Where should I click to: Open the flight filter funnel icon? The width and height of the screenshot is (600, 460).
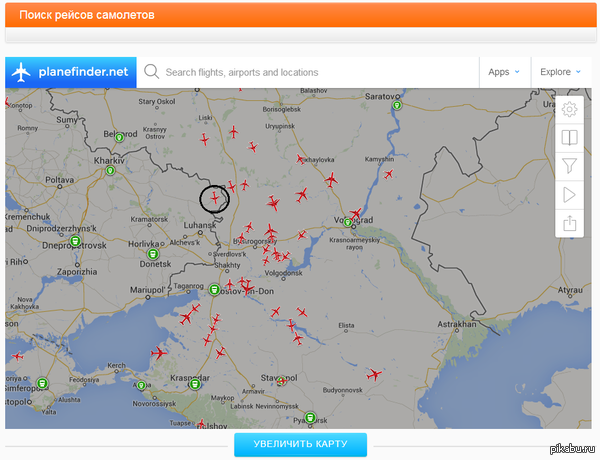(570, 166)
